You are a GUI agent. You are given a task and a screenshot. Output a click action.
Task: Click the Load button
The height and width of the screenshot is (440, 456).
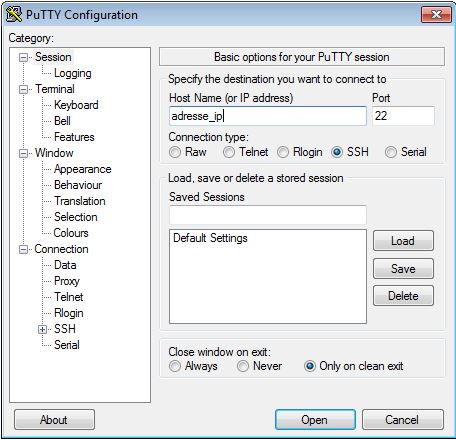point(403,241)
